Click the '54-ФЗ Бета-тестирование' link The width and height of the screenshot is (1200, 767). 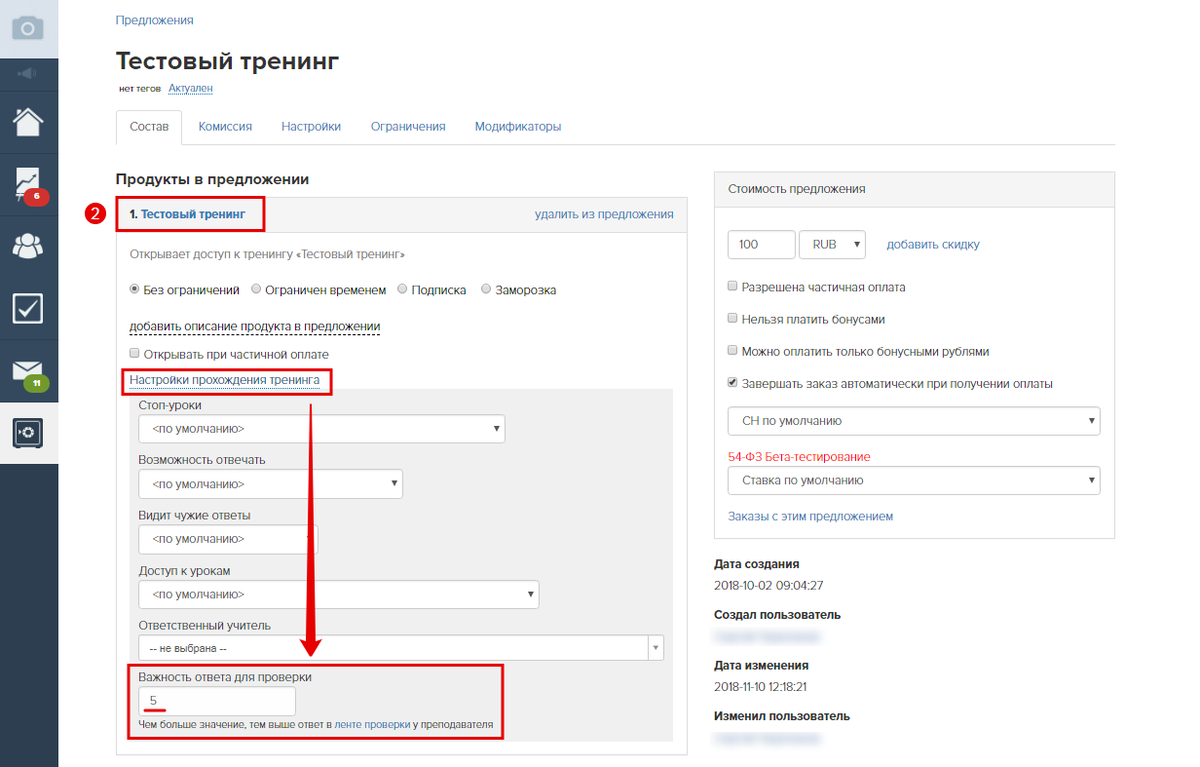point(799,456)
